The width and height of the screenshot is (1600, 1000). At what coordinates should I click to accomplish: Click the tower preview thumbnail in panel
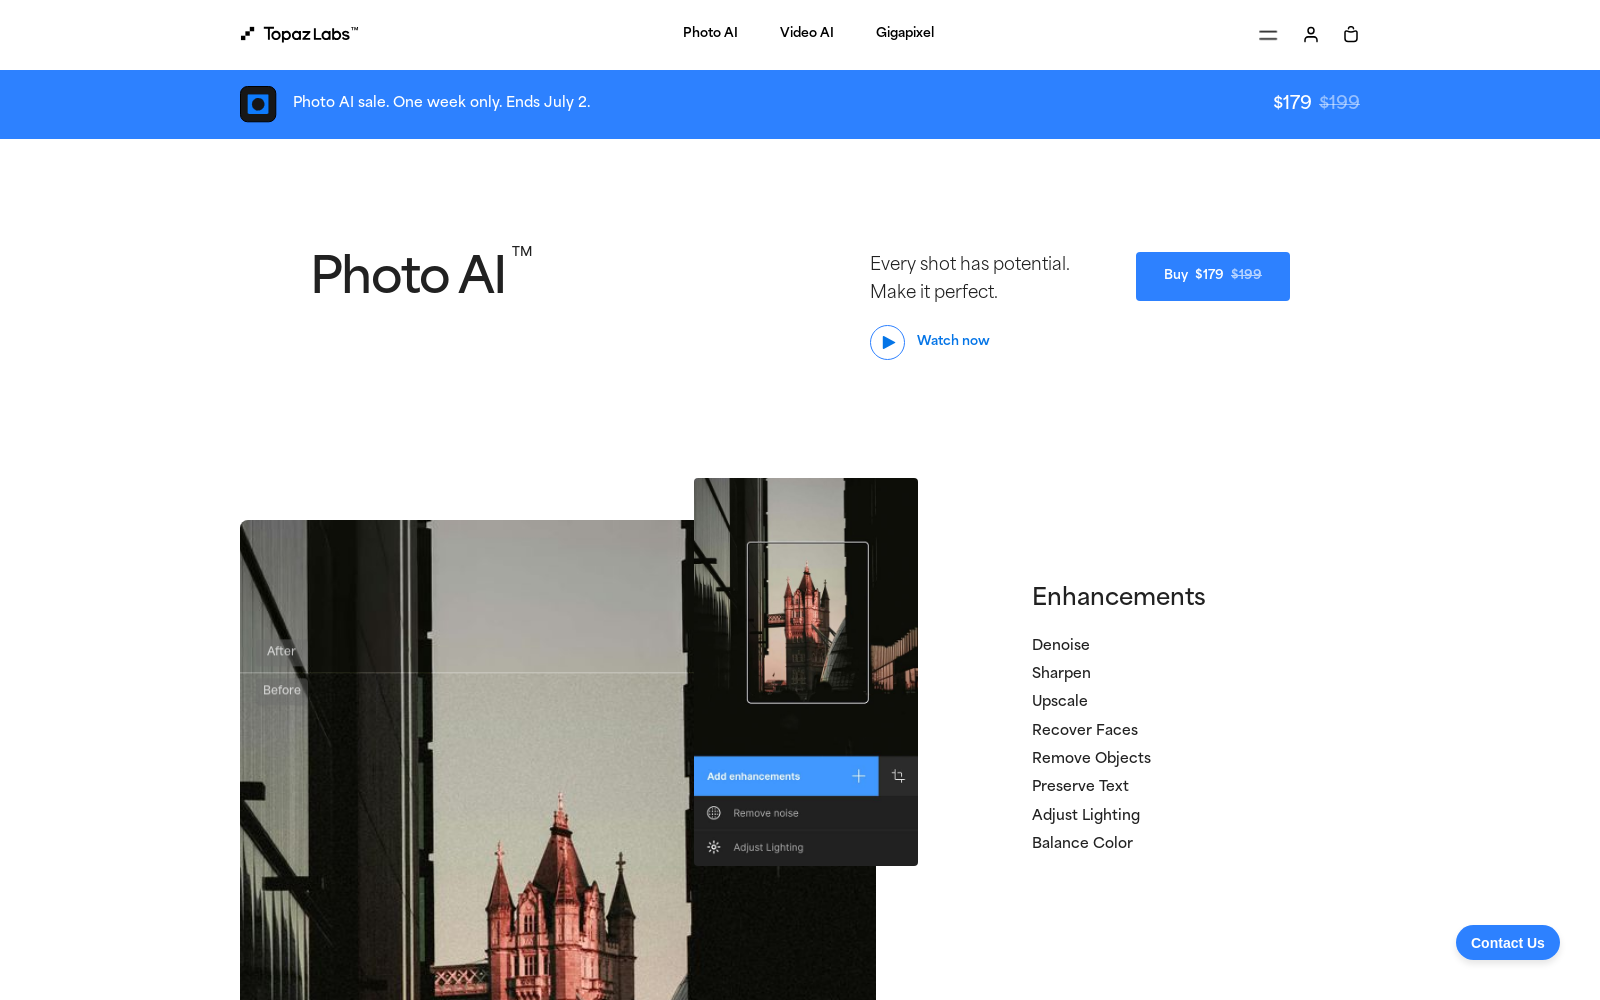click(808, 622)
